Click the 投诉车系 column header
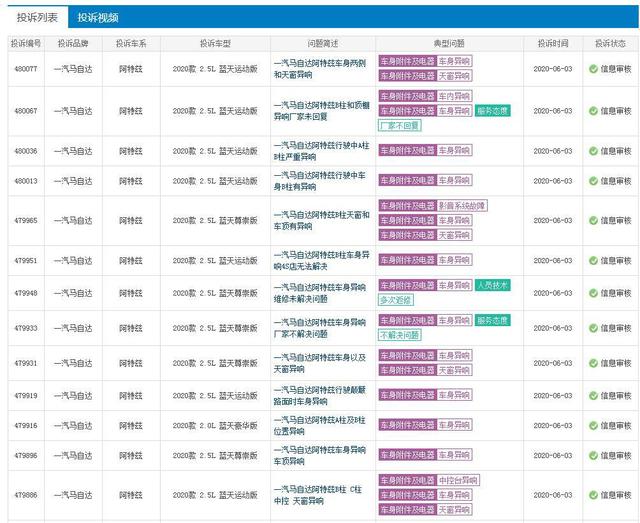 [x=131, y=44]
